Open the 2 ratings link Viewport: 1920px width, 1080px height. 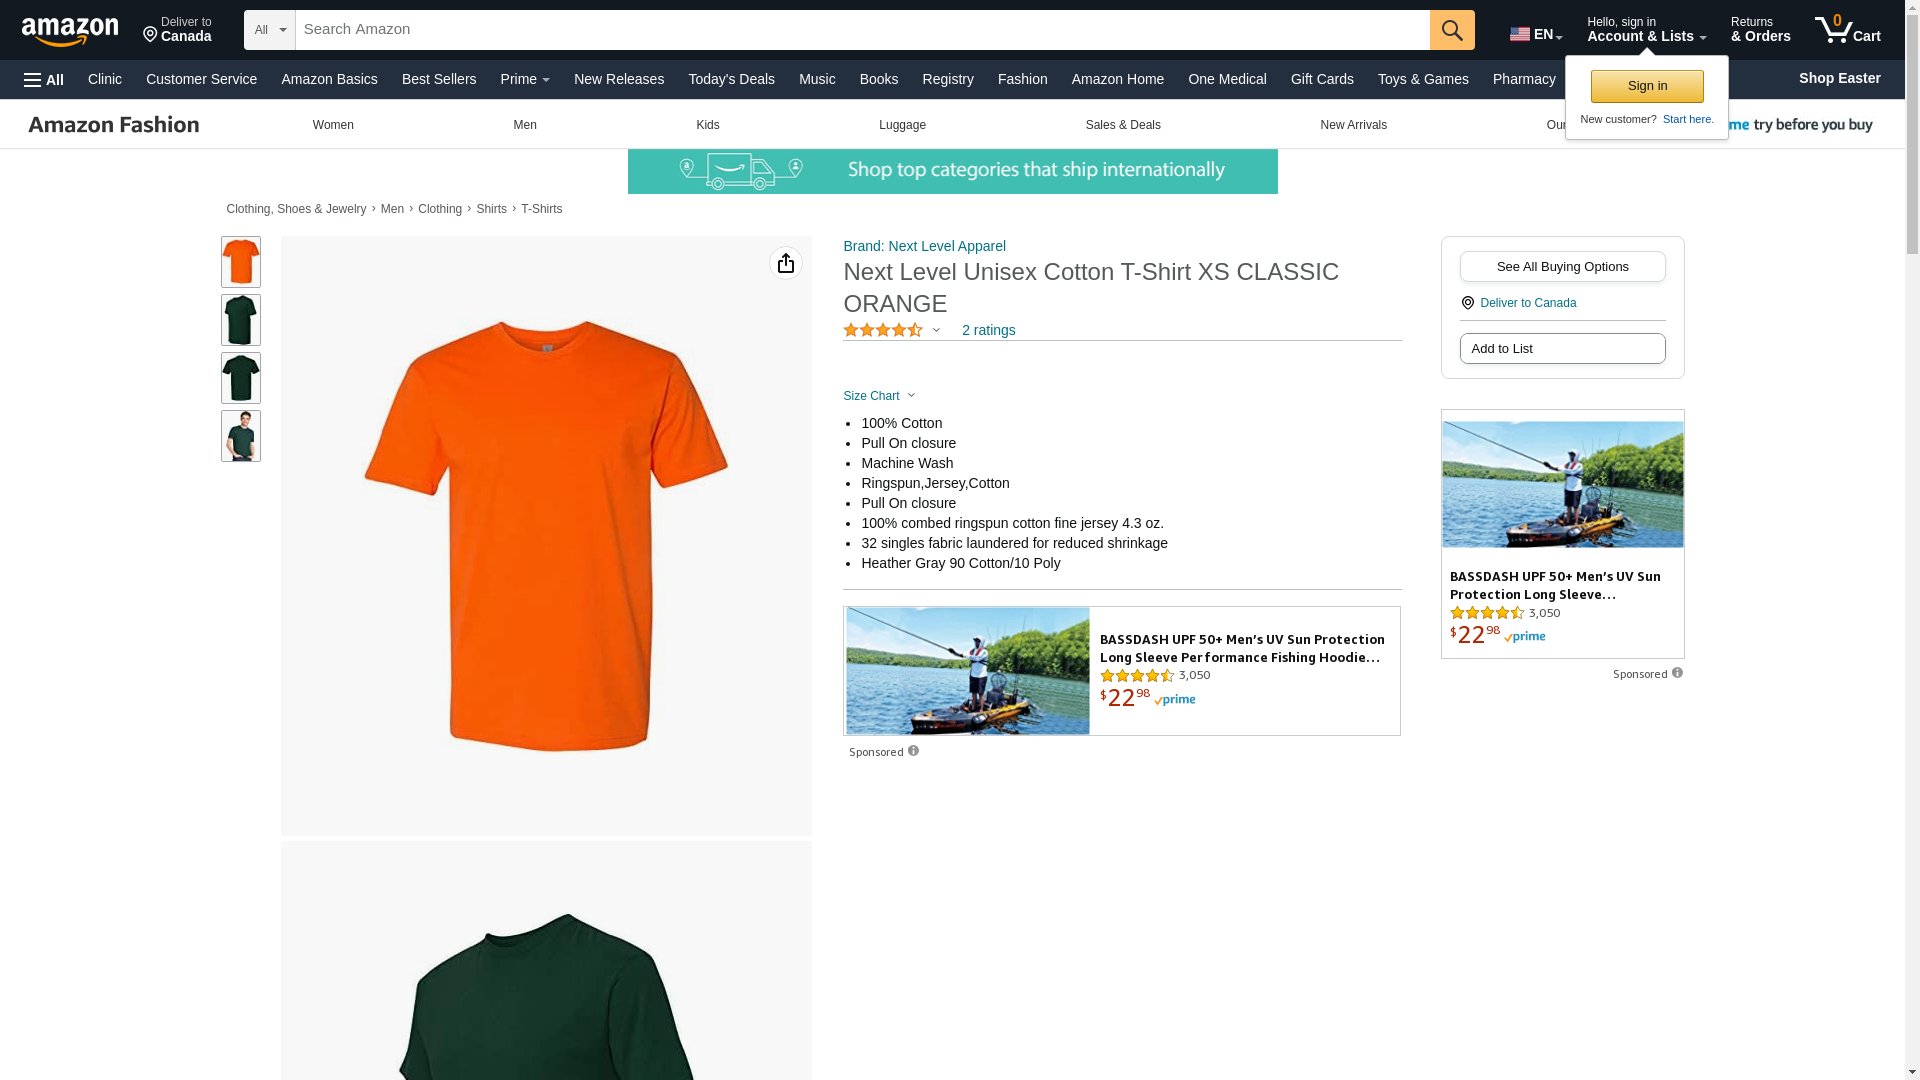tap(988, 330)
